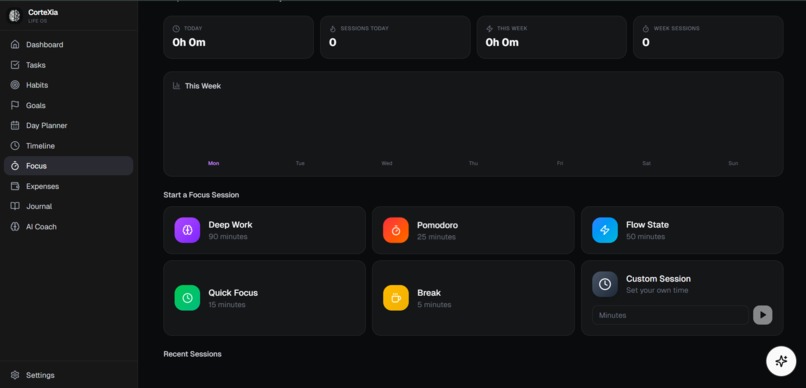Viewport: 806px width, 388px height.
Task: Click the orange Pomodoro timer icon
Action: click(396, 230)
